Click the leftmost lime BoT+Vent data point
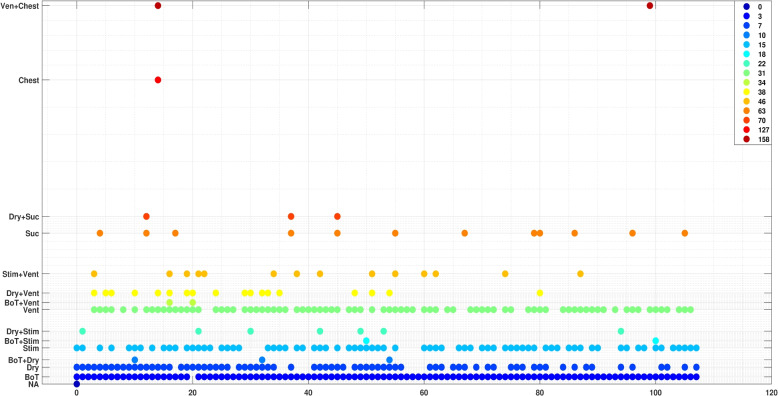Image resolution: width=778 pixels, height=396 pixels. pyautogui.click(x=169, y=302)
